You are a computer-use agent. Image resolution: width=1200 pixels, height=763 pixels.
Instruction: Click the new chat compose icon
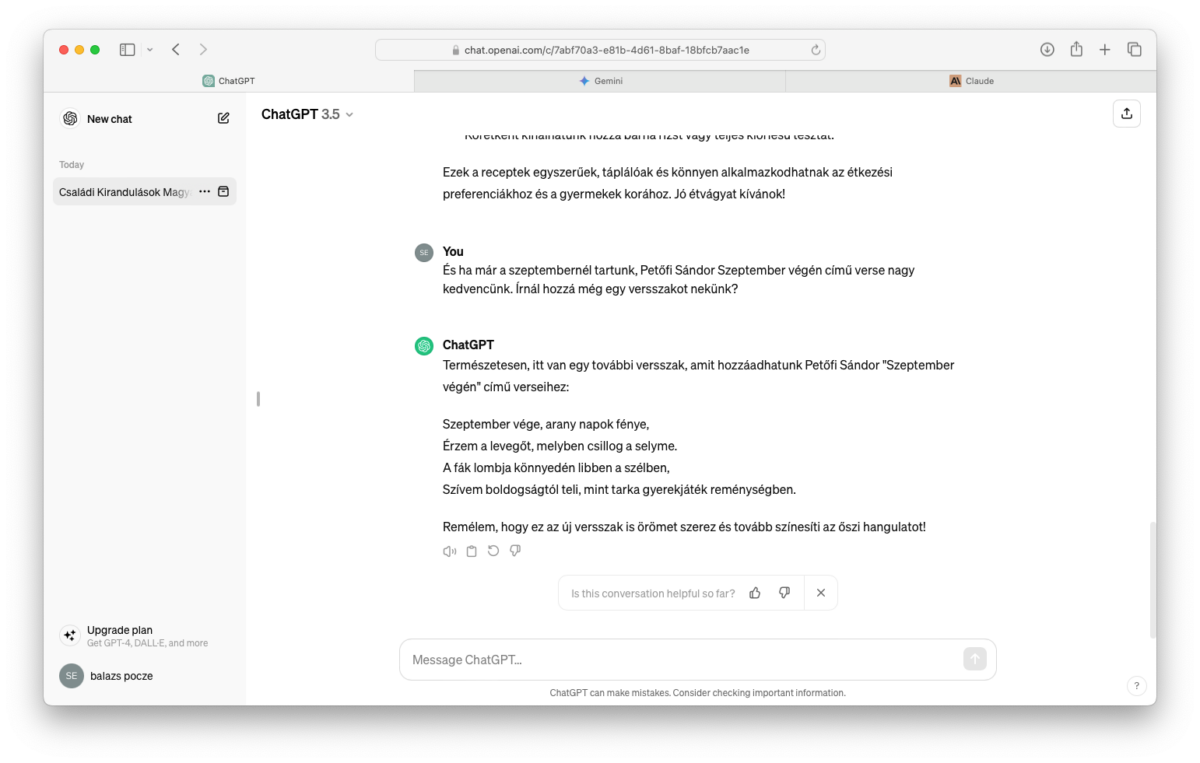[223, 118]
